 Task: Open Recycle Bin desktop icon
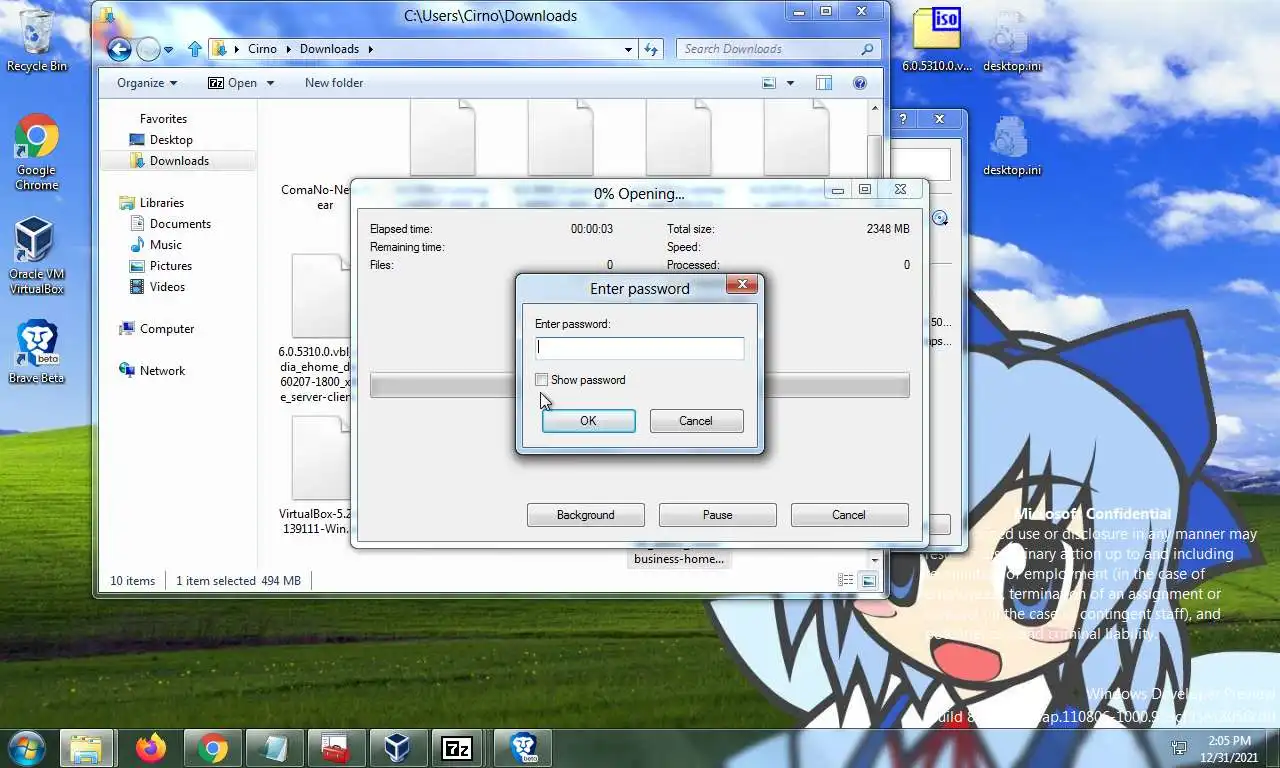[37, 41]
